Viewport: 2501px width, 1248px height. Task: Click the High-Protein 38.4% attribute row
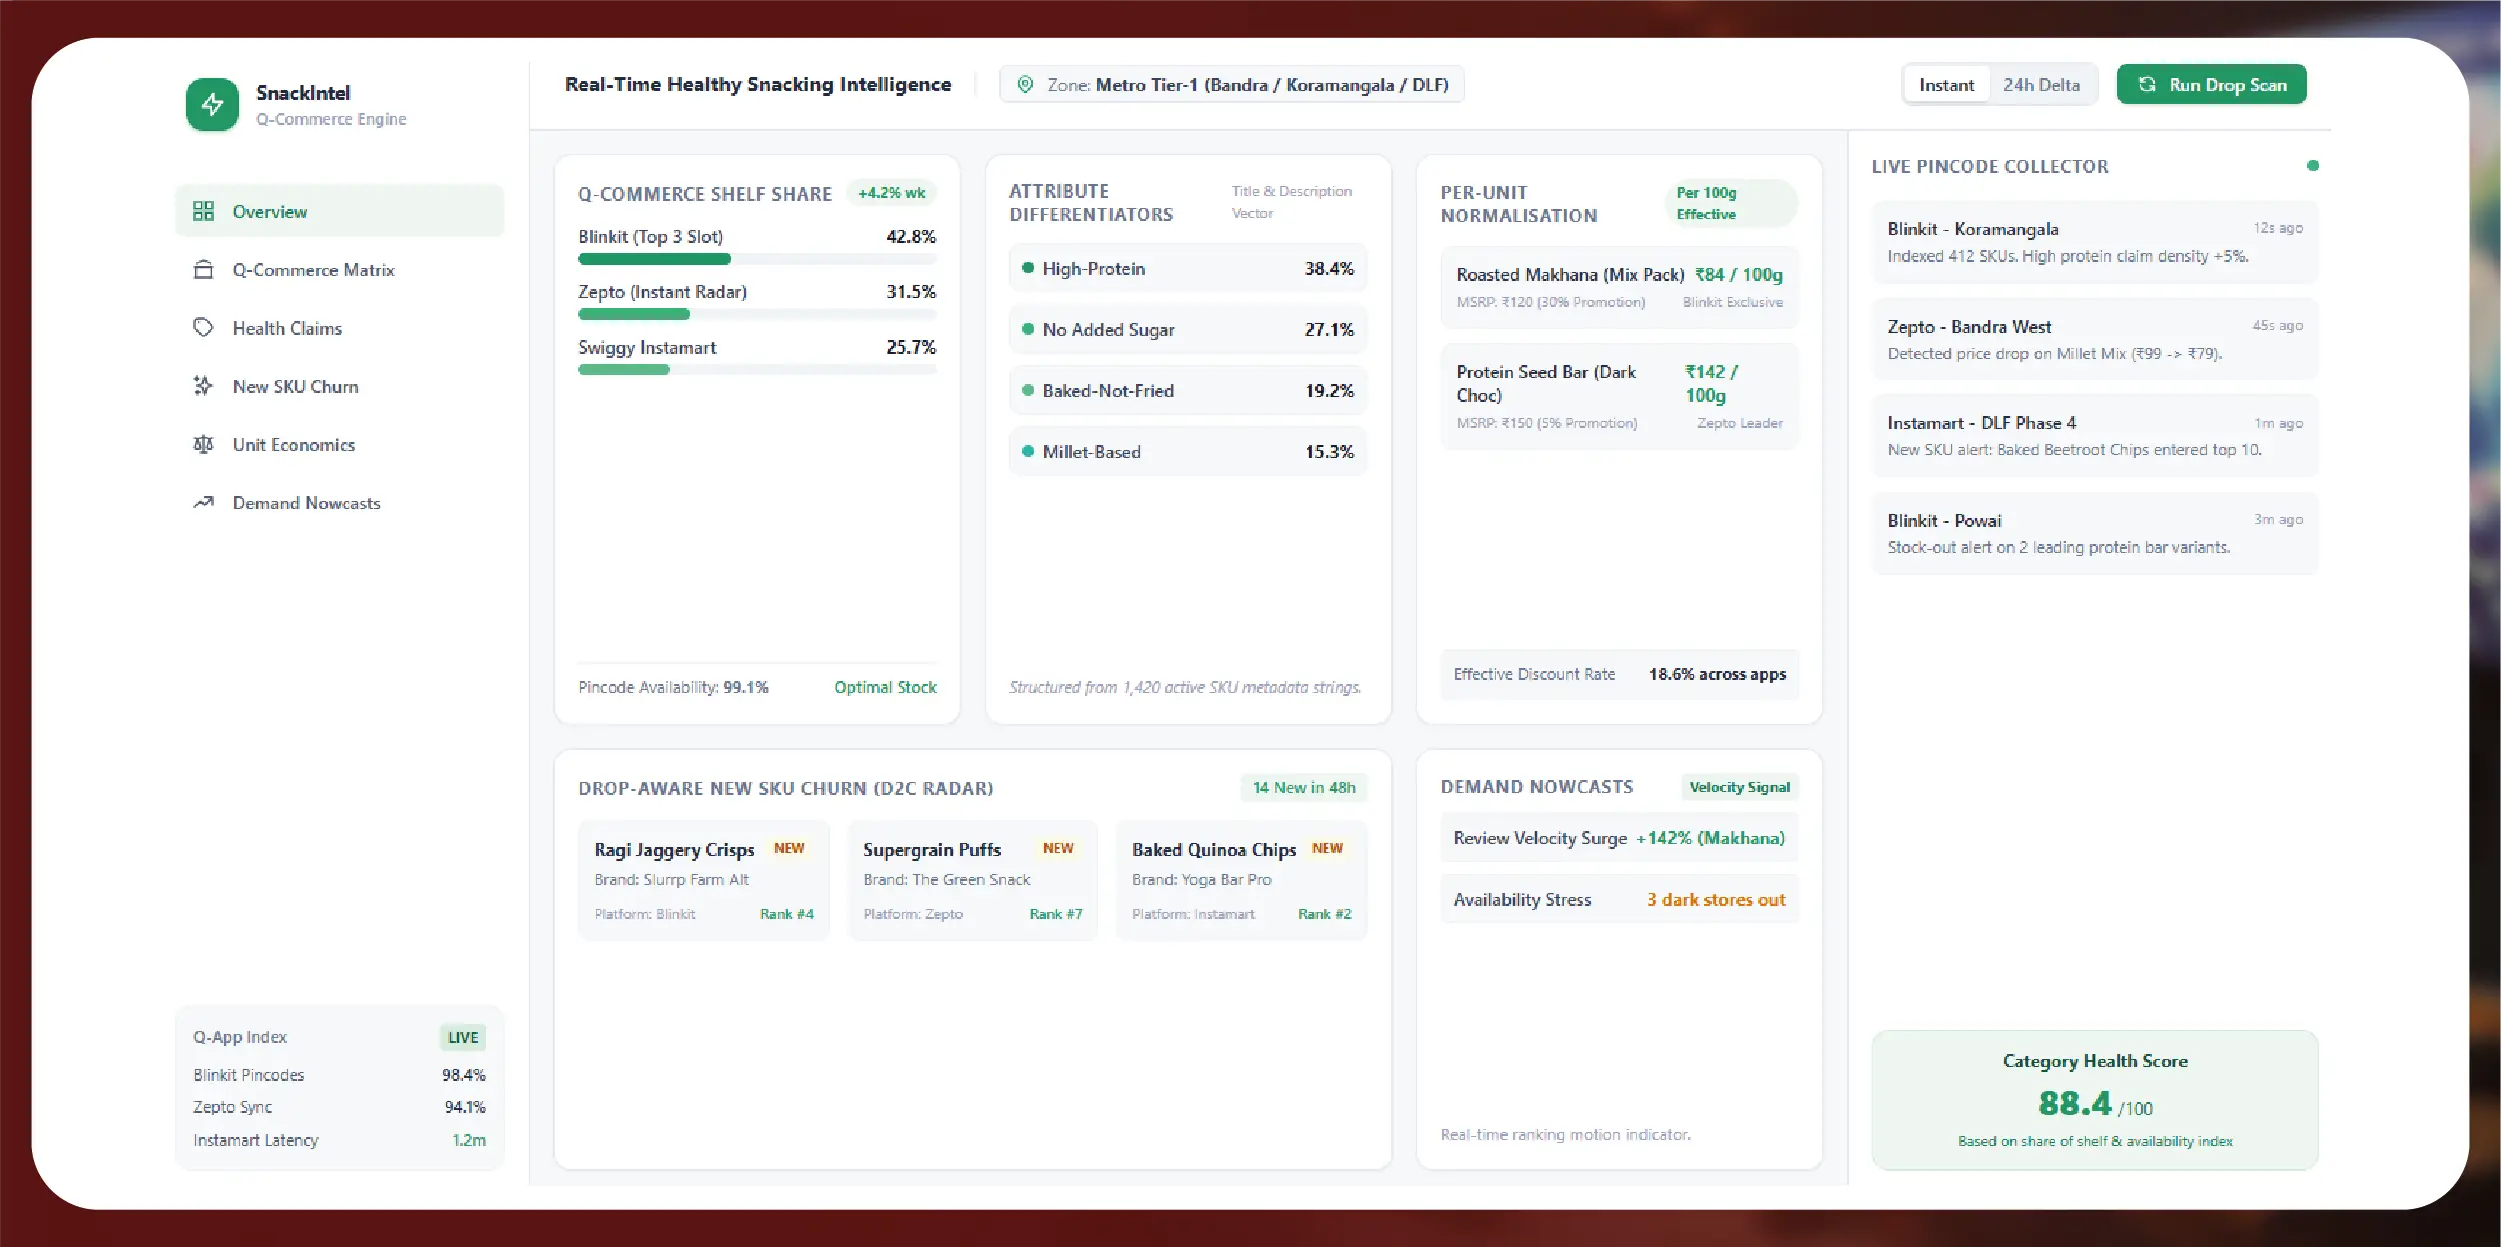pos(1188,268)
